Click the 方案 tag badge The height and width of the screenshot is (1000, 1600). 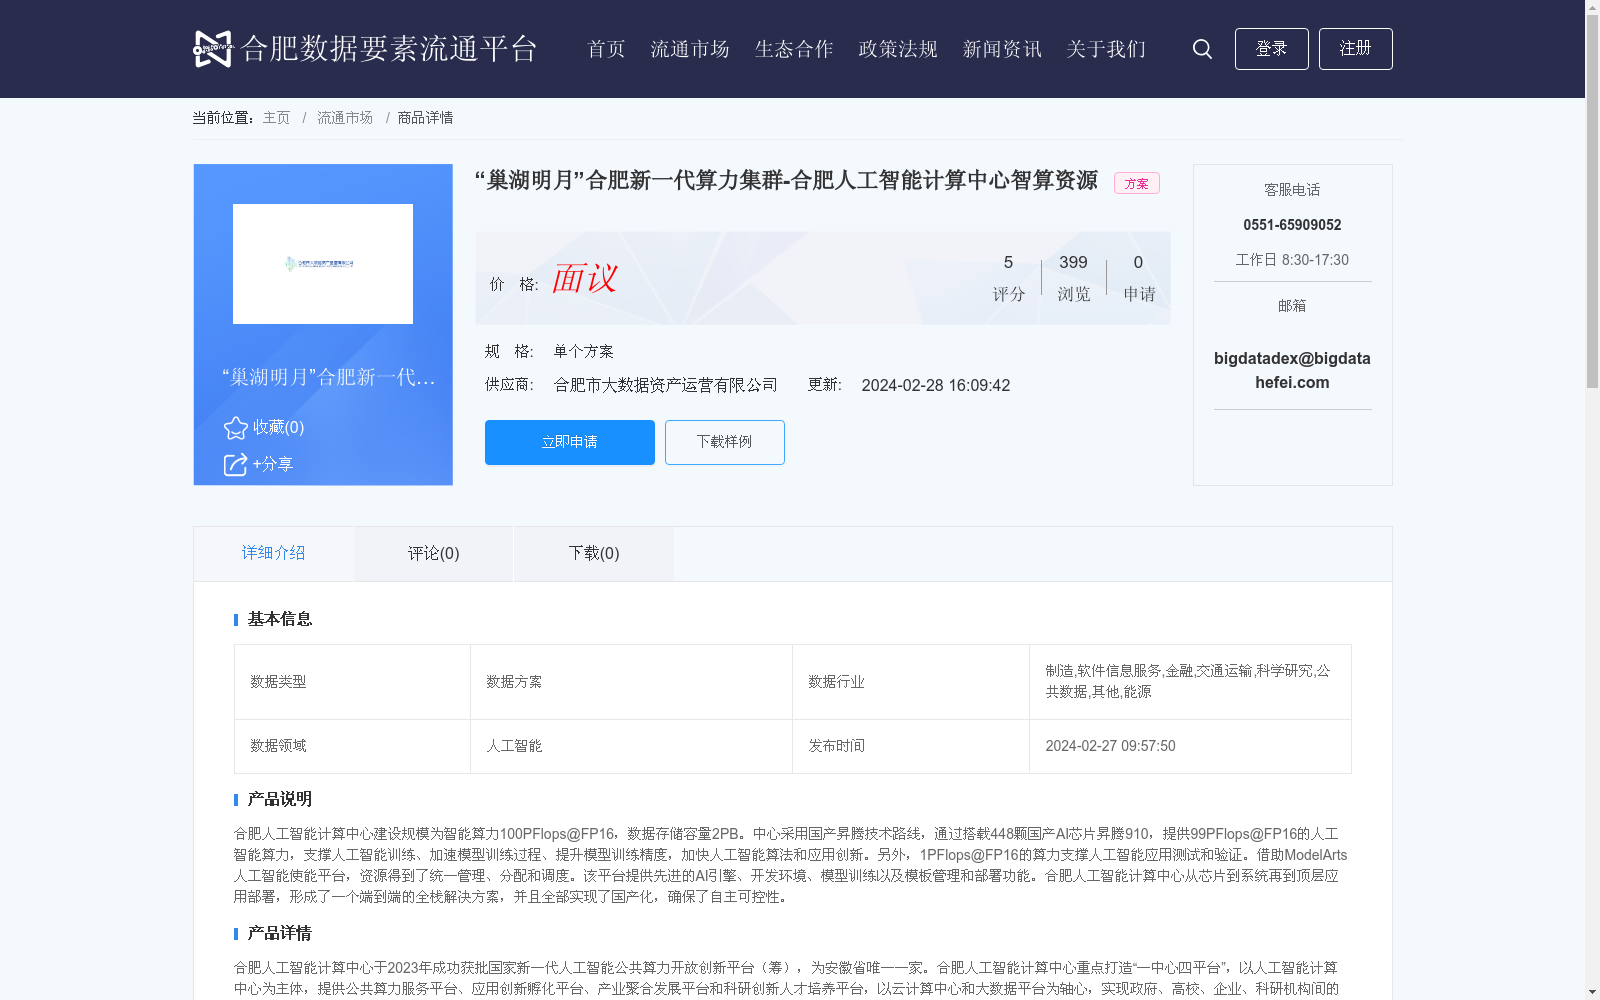click(x=1136, y=183)
